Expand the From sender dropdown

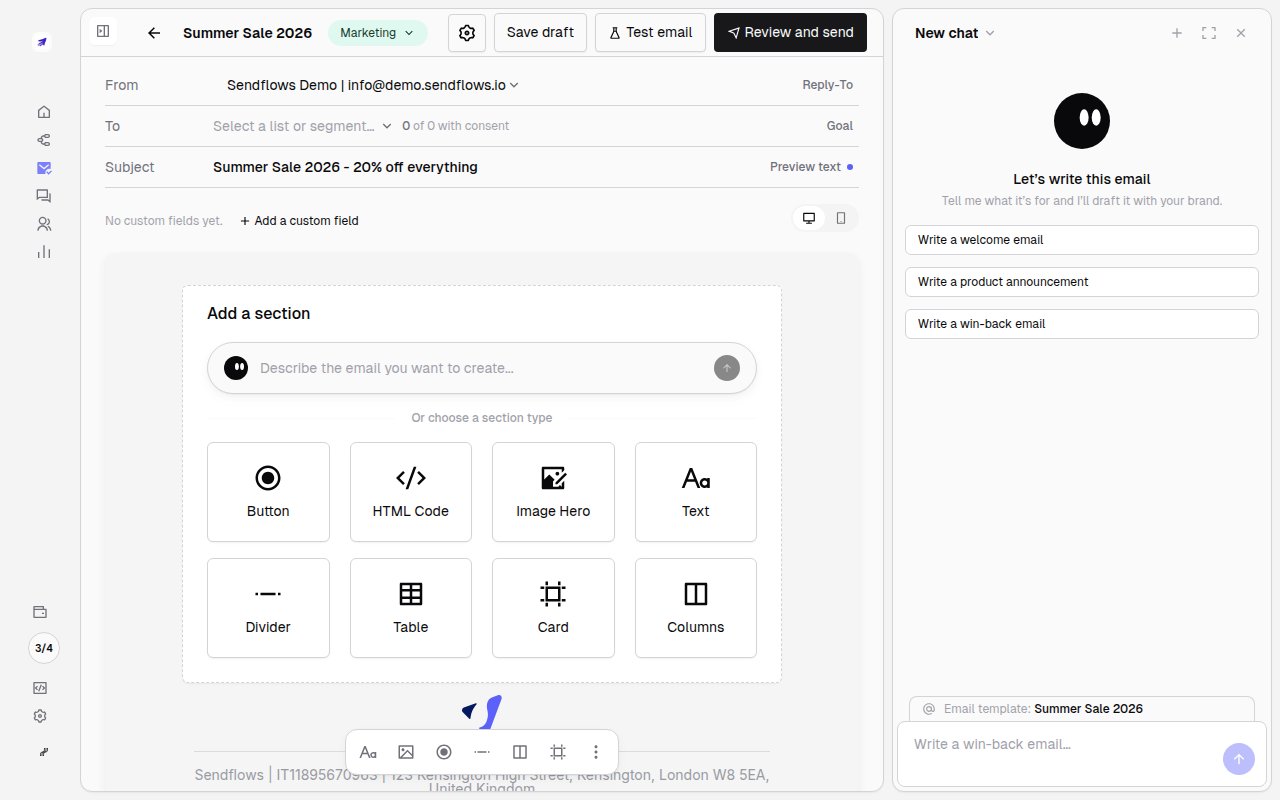pyautogui.click(x=373, y=85)
